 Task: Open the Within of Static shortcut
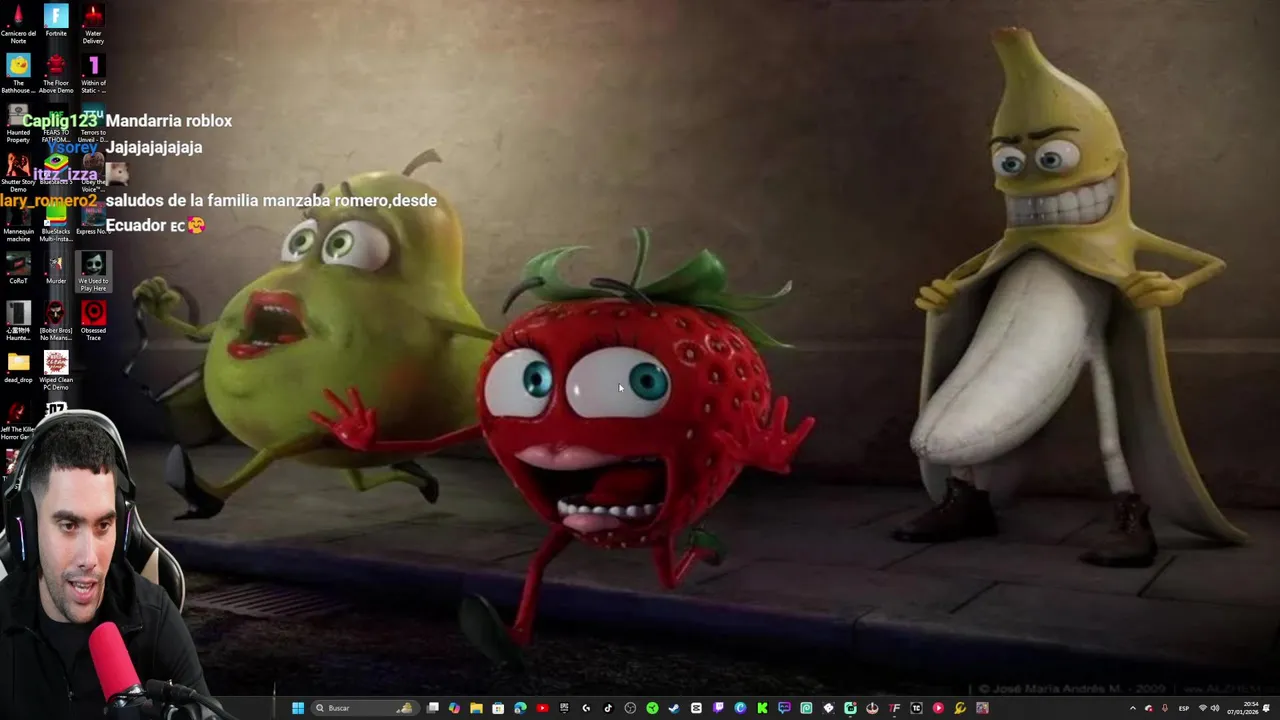click(93, 74)
